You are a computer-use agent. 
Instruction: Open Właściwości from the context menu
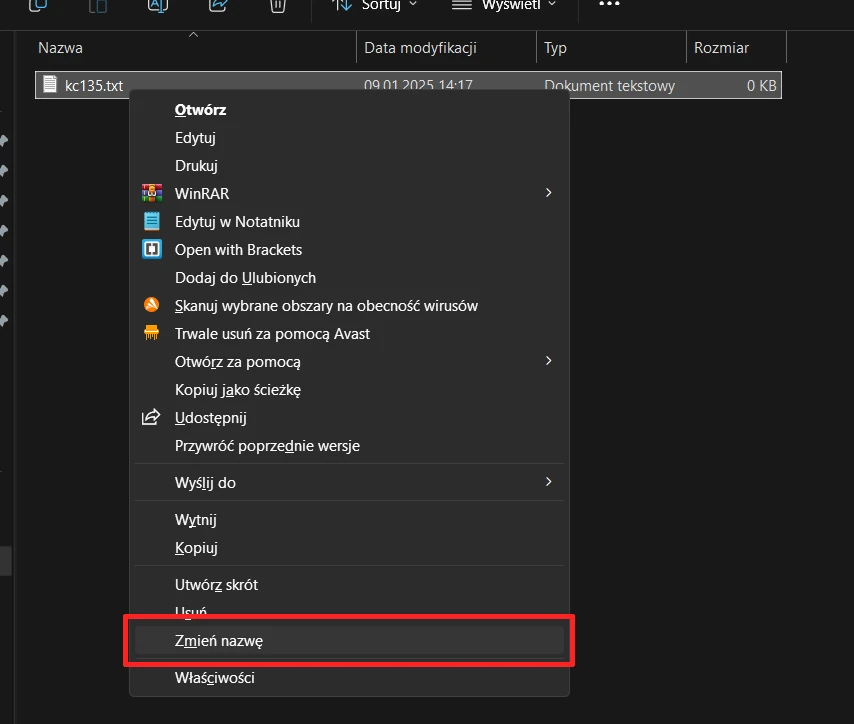click(x=349, y=678)
